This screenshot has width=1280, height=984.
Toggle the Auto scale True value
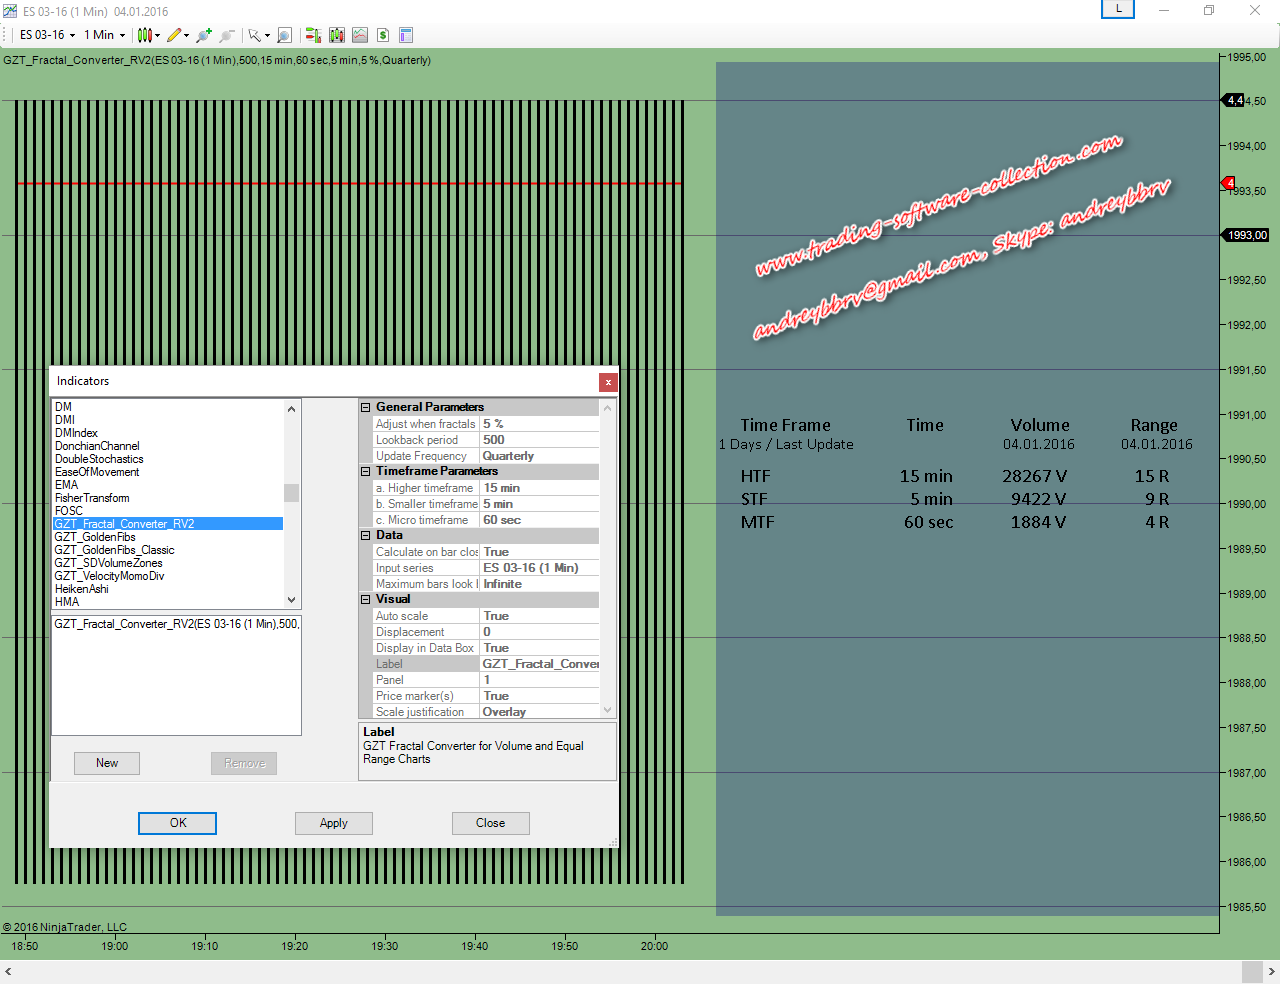pyautogui.click(x=539, y=616)
